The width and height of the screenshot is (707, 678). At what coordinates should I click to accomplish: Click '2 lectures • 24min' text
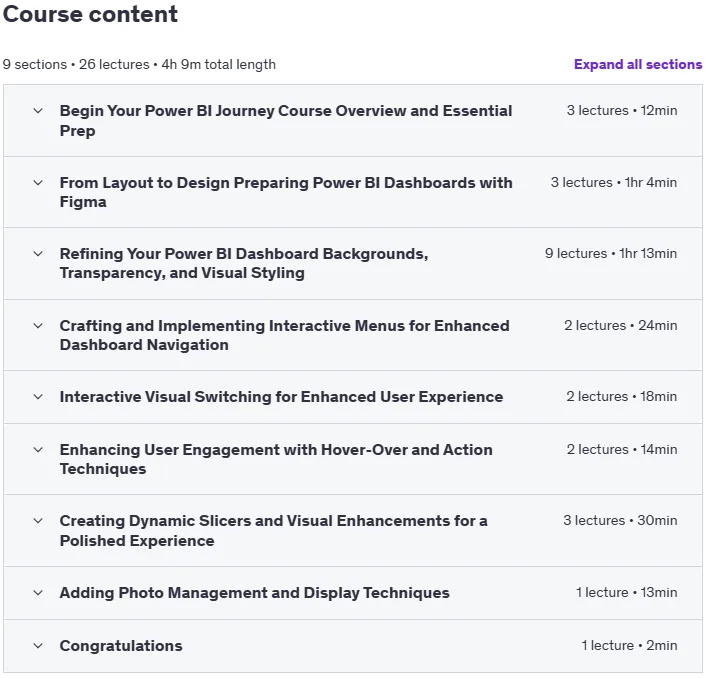coord(620,325)
